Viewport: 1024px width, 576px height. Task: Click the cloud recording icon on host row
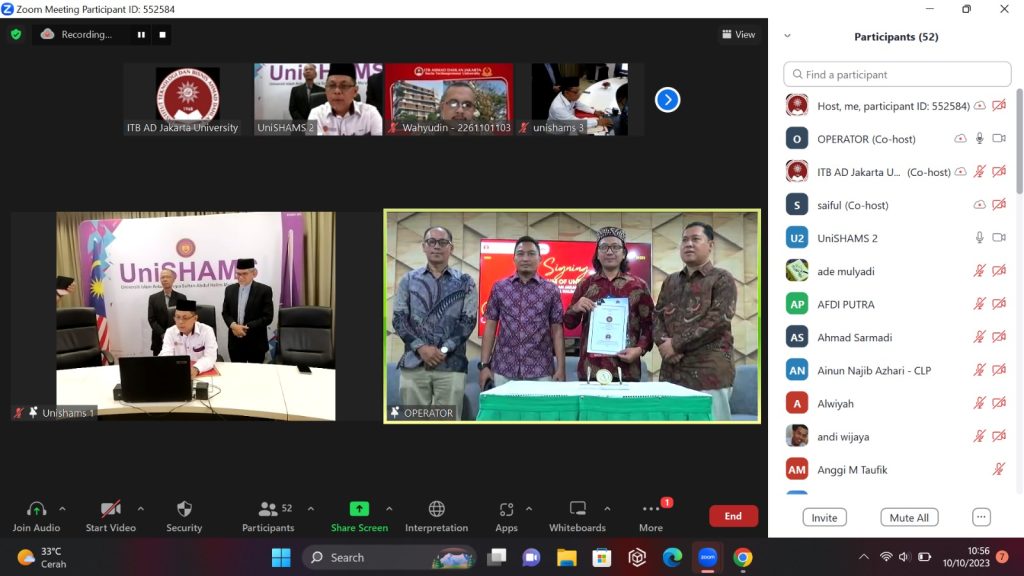980,106
